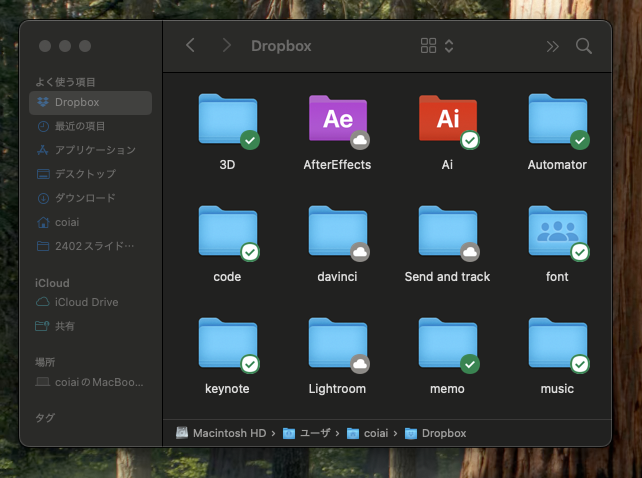642x478 pixels.
Task: Open the Lightroom folder
Action: click(338, 343)
